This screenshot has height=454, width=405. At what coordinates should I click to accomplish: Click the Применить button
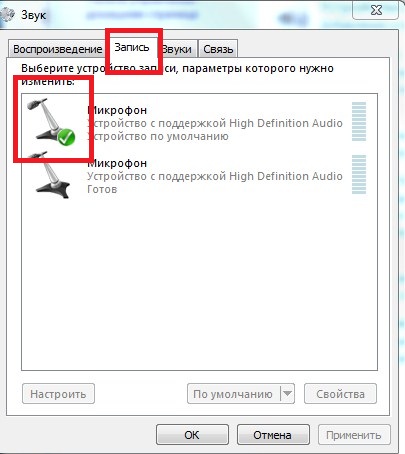click(x=354, y=435)
